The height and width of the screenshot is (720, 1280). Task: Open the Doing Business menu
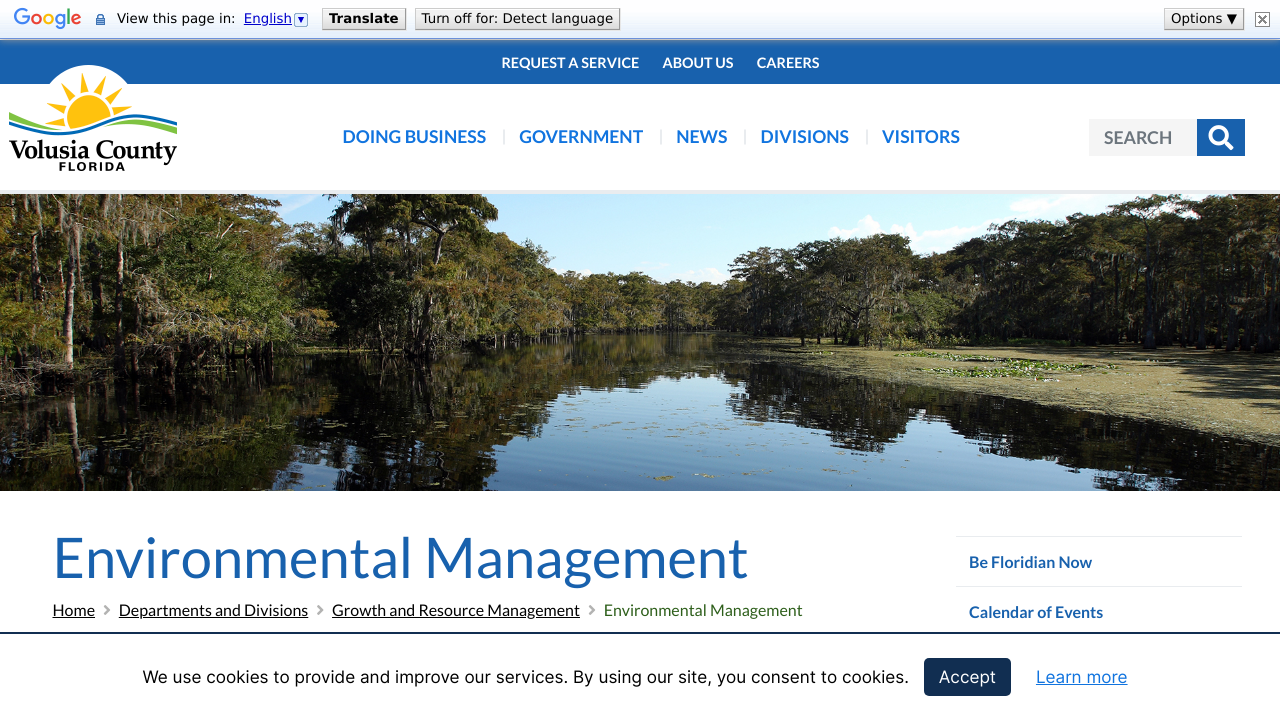414,137
